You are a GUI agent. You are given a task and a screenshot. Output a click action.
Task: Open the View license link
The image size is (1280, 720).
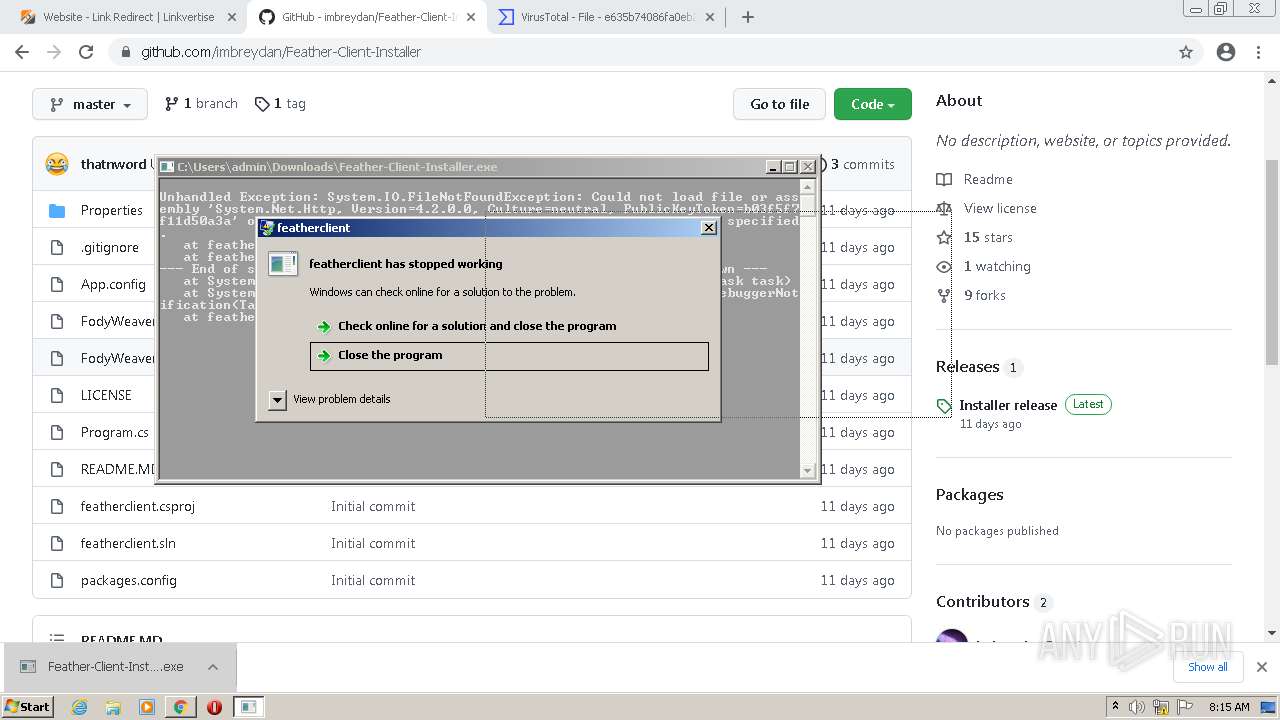(x=1000, y=208)
